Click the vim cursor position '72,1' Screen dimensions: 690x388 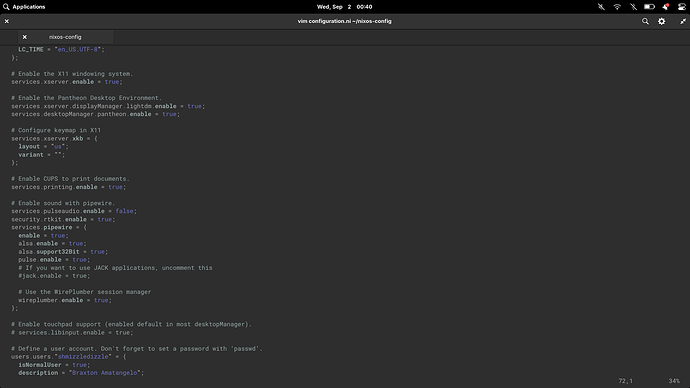point(625,381)
